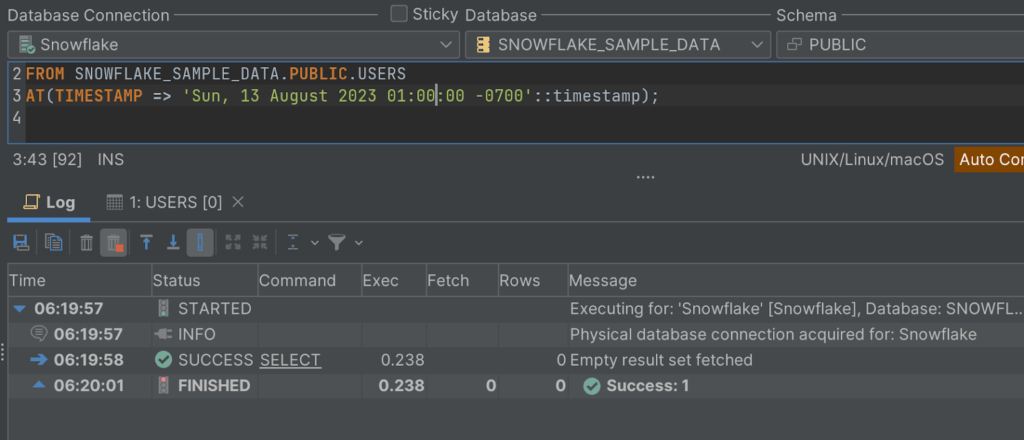Click the 3:43 [92] cursor position
Image resolution: width=1024 pixels, height=440 pixels.
pyautogui.click(x=47, y=160)
